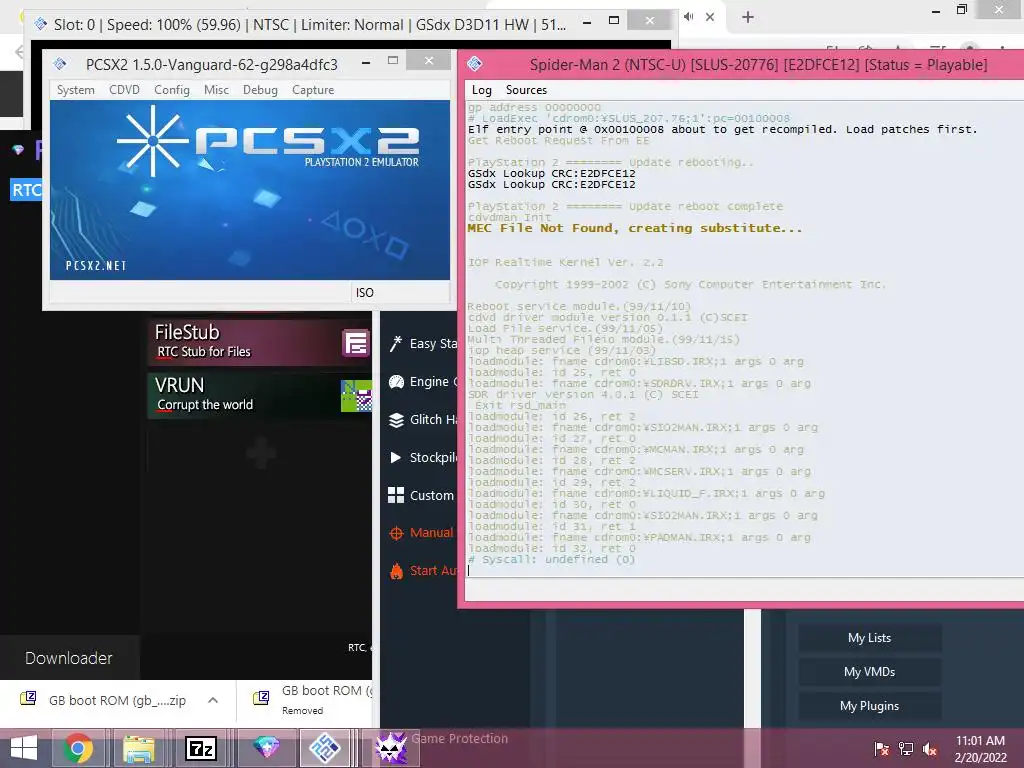Open the CDVD menu in PCSX2
Screen dimensions: 1024x768
tap(124, 89)
